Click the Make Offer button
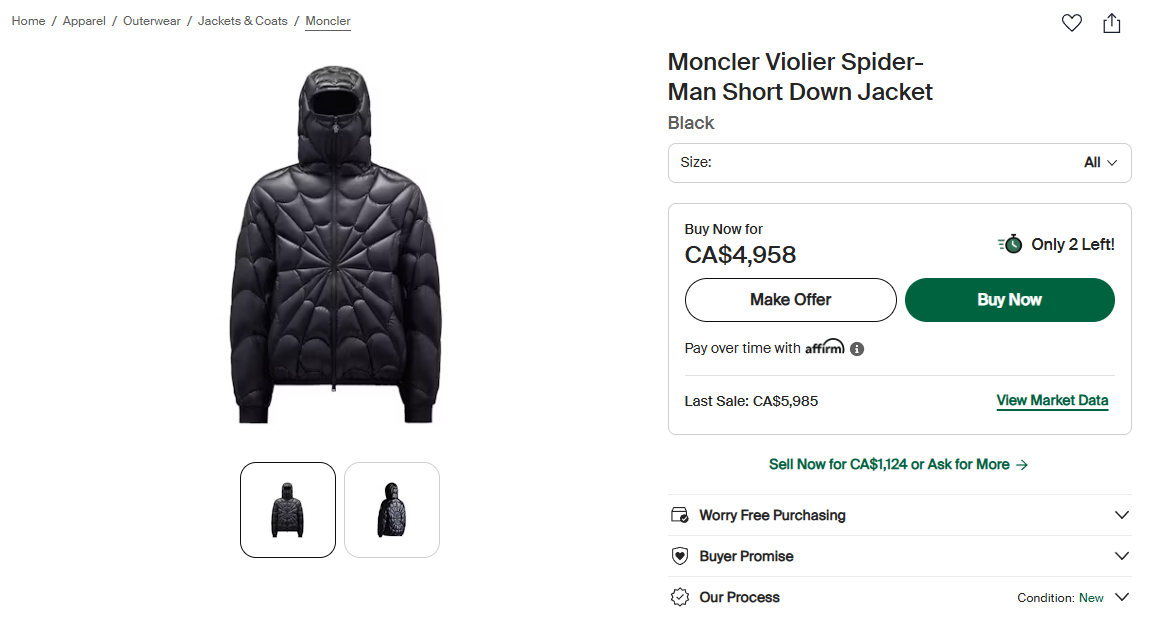The height and width of the screenshot is (637, 1153). click(x=790, y=299)
